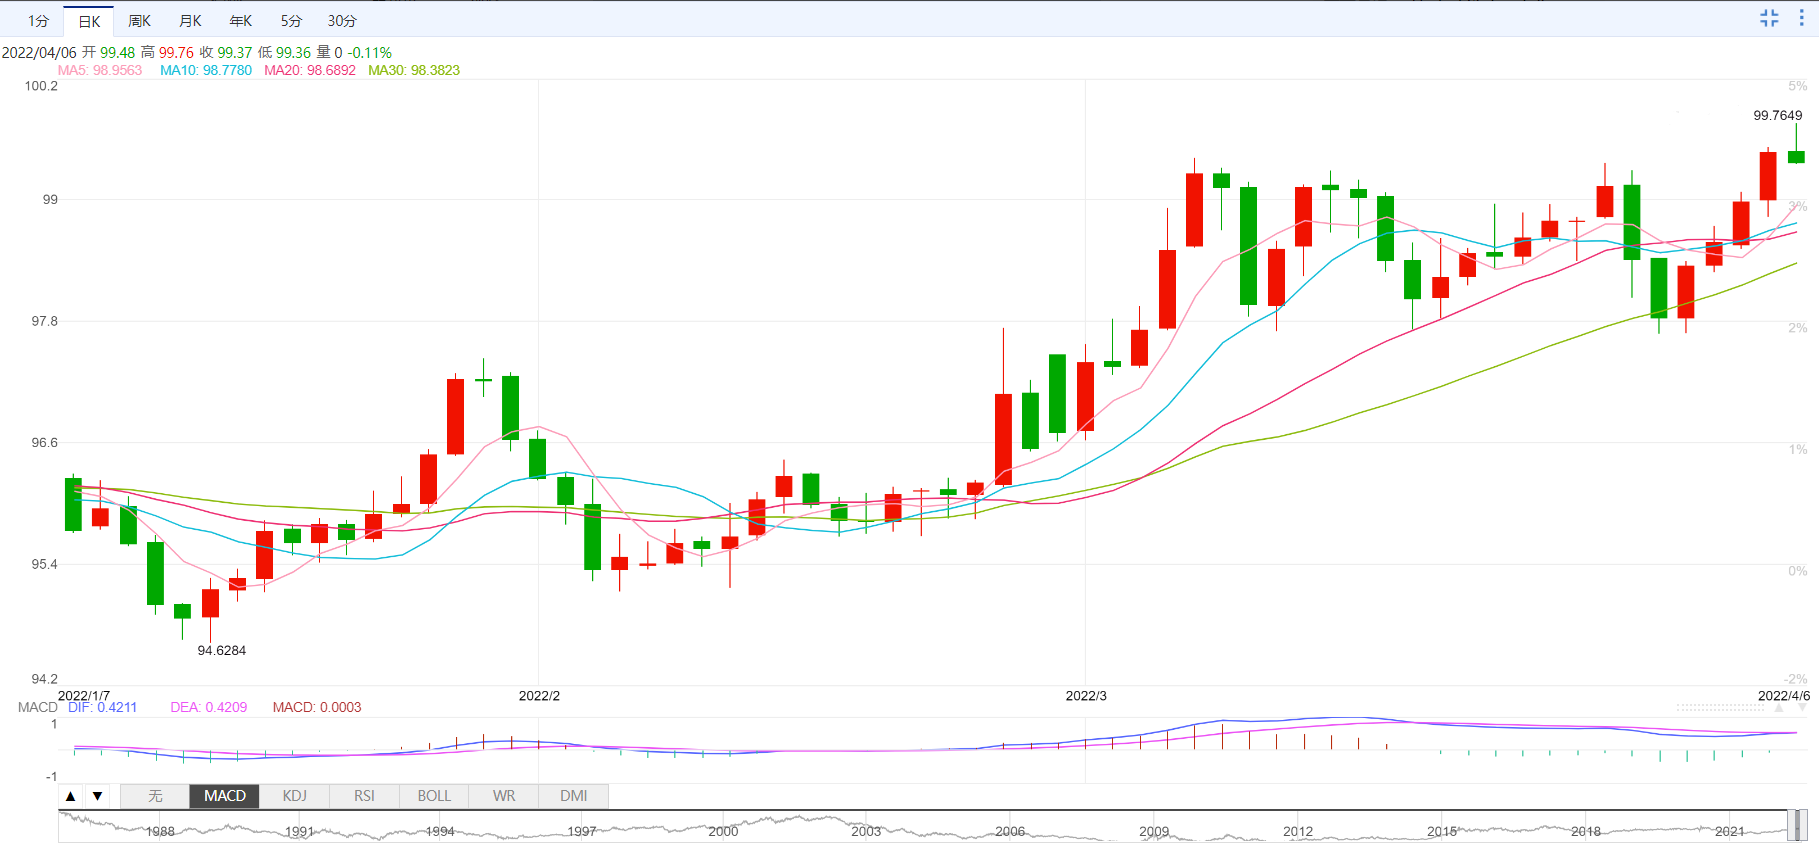Enable the KDJ indicator
This screenshot has height=858, width=1819.
click(x=295, y=796)
